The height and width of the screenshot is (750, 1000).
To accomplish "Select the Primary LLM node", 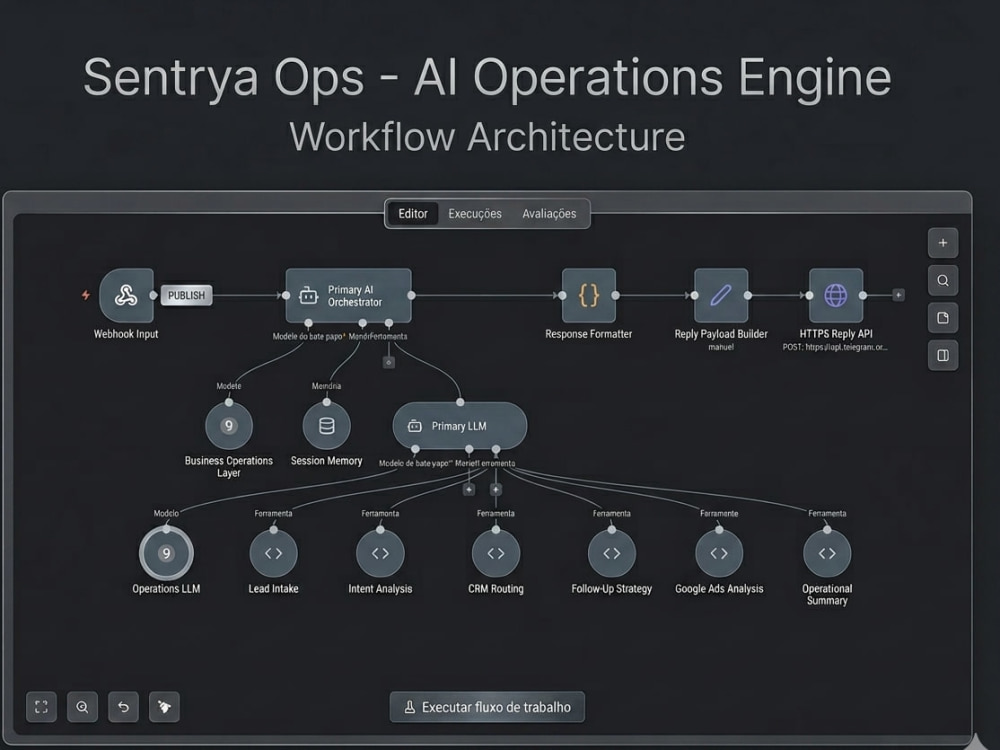I will click(460, 425).
